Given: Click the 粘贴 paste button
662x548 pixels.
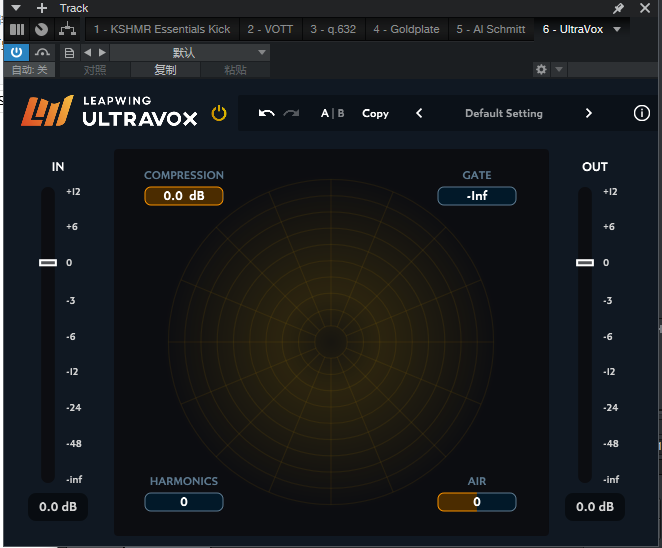Looking at the screenshot, I should coord(235,70).
